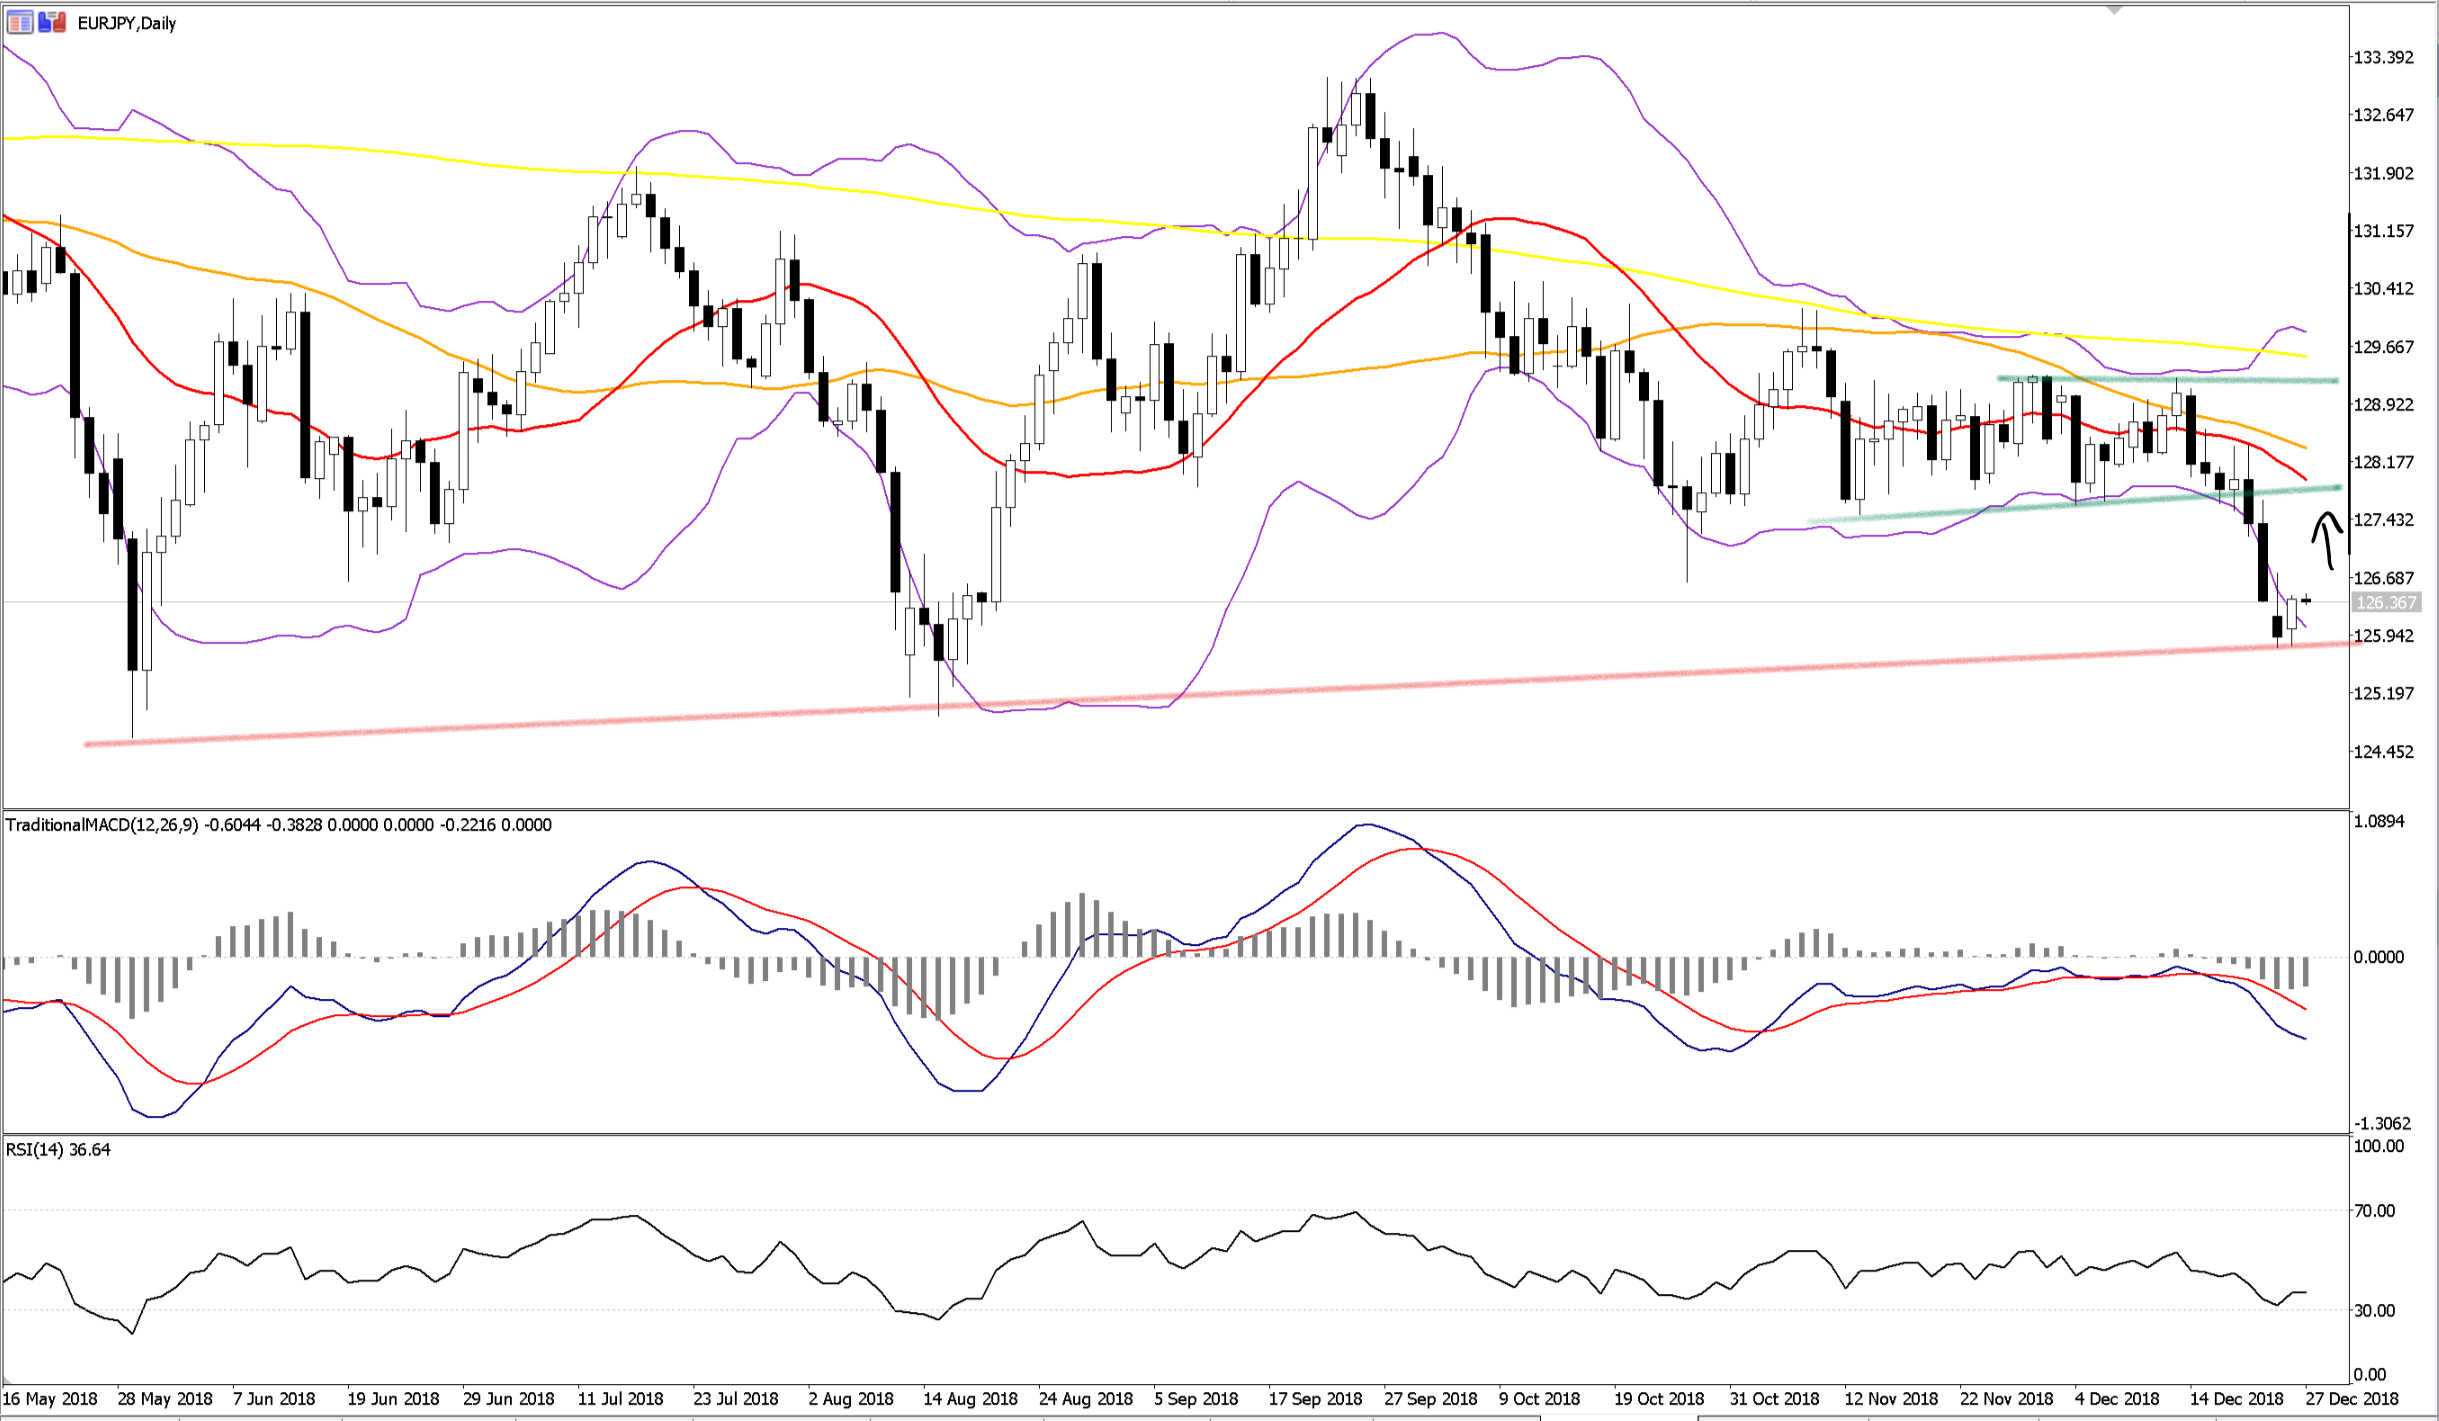
Task: Click the 124.452 price scale label
Action: tap(2383, 752)
